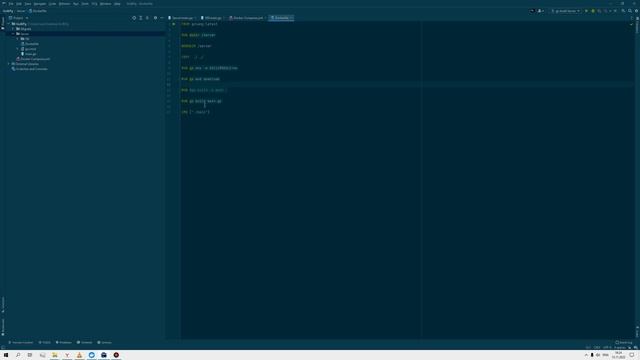Select the server folder in tree
This screenshot has width=640, height=360.
(x=24, y=34)
